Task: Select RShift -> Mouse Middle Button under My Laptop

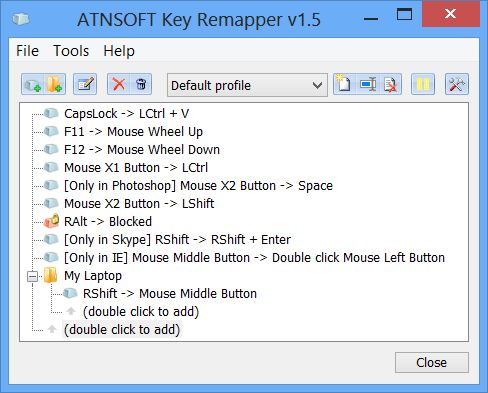Action: [x=170, y=294]
